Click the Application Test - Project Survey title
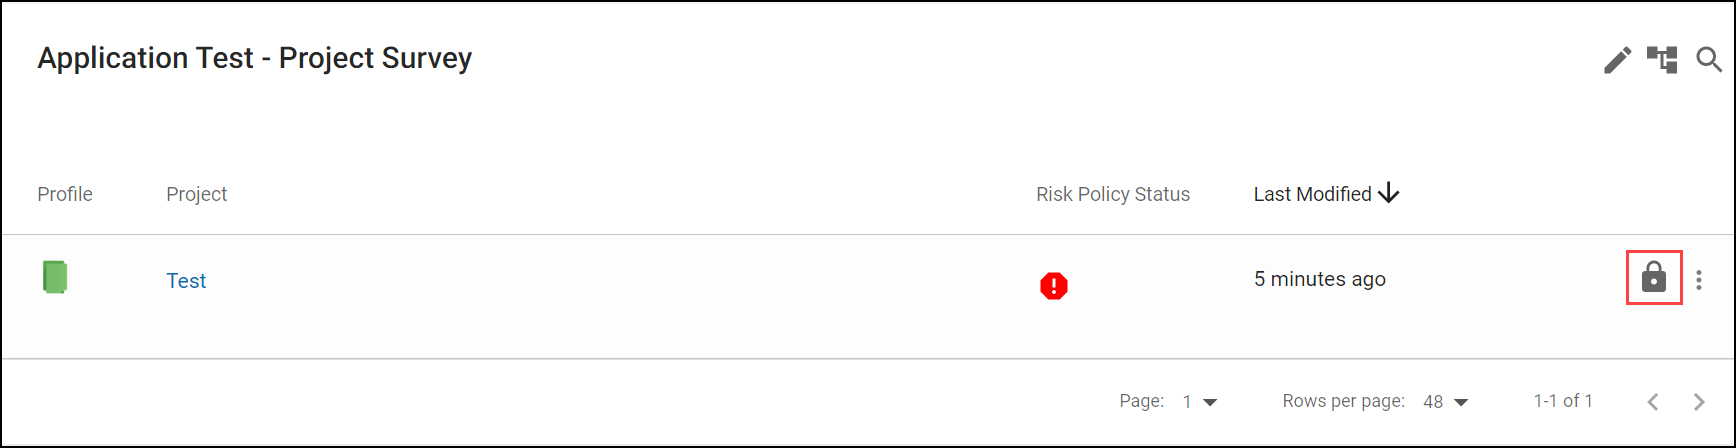 (255, 58)
